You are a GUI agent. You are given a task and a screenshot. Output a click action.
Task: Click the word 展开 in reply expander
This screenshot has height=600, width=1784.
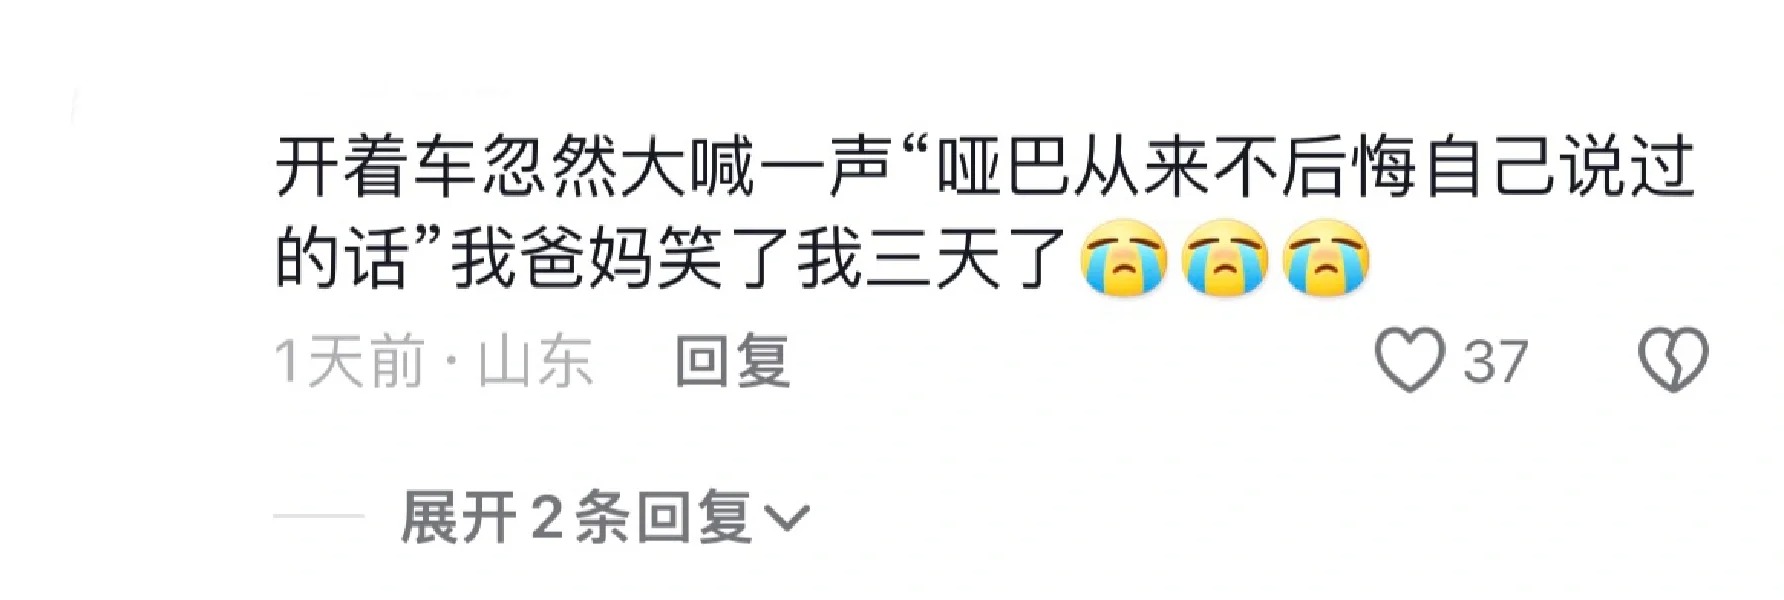459,518
